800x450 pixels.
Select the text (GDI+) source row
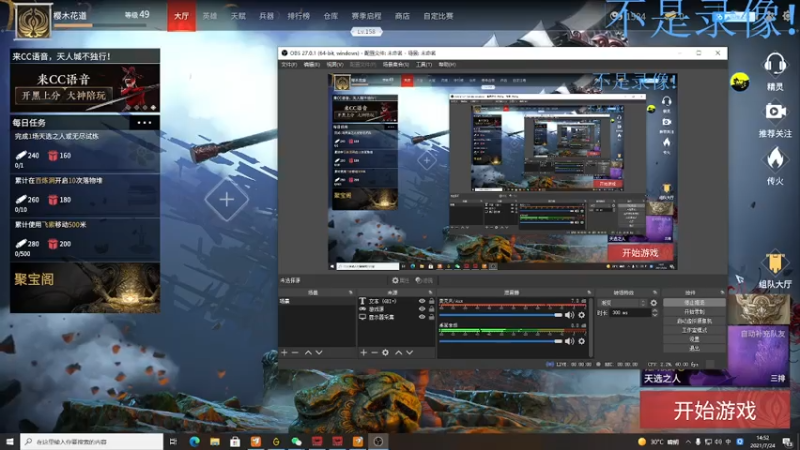(396, 301)
